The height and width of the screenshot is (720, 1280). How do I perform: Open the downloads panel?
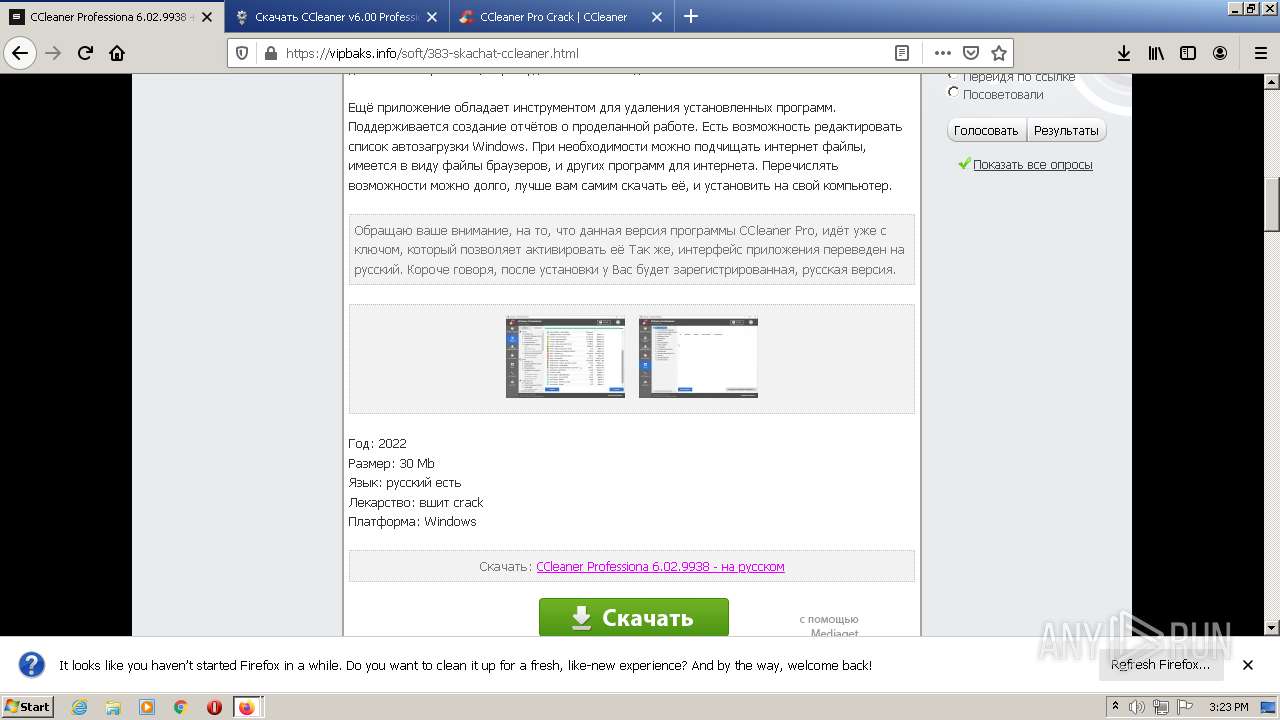1124,53
